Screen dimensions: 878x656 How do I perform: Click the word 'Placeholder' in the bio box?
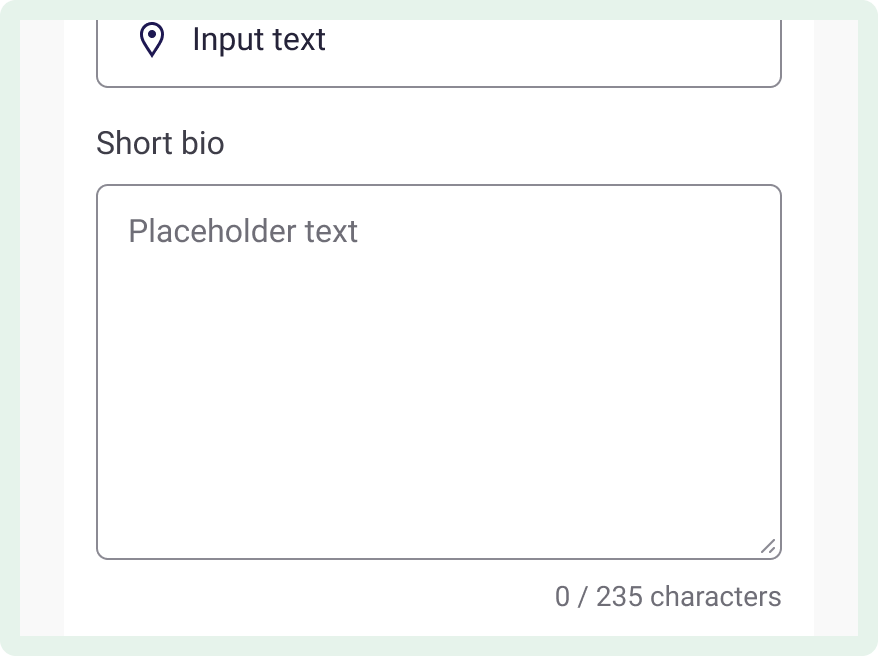212,231
